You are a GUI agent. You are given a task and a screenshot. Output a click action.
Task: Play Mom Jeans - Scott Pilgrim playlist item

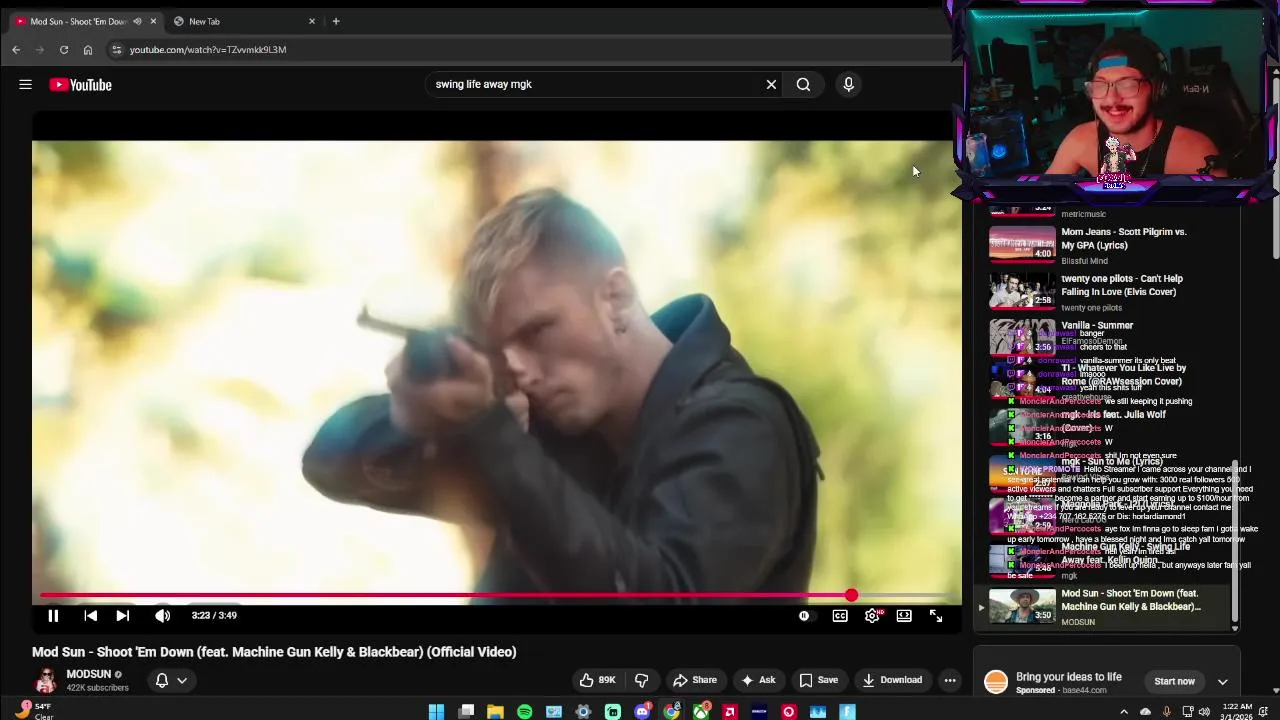(x=1123, y=238)
